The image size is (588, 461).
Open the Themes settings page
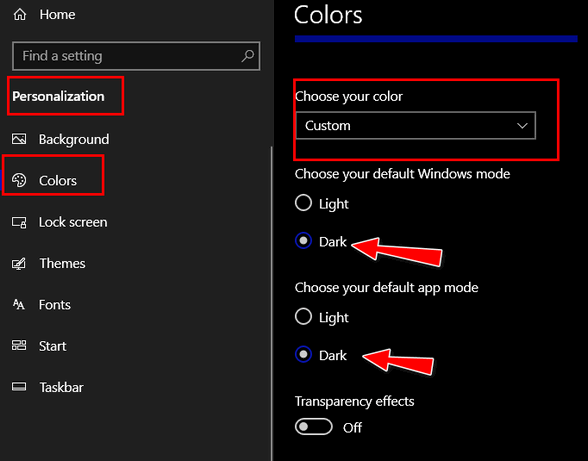(62, 263)
